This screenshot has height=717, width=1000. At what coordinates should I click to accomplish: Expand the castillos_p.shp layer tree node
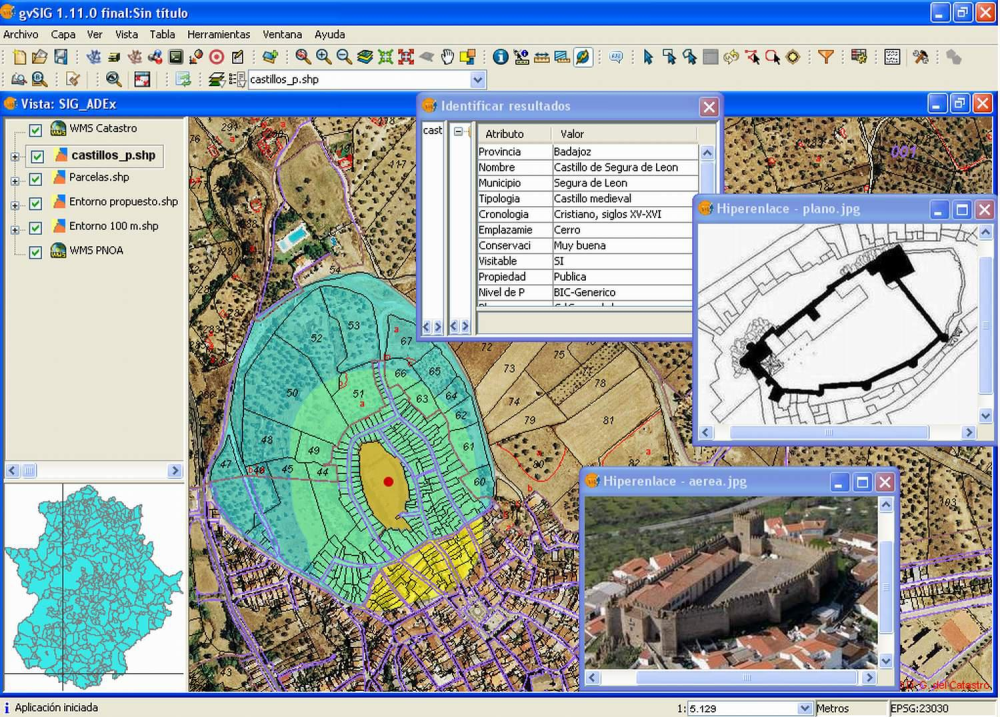coord(15,156)
